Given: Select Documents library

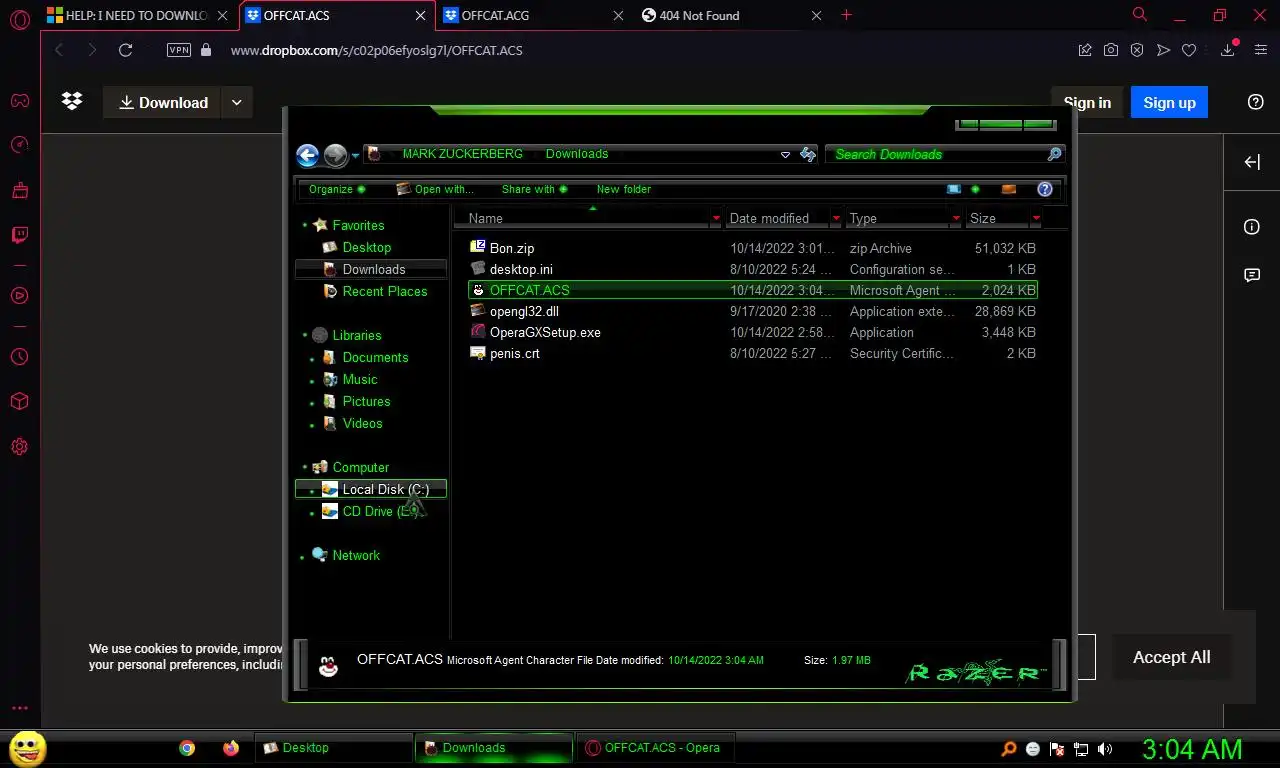Looking at the screenshot, I should pos(375,357).
